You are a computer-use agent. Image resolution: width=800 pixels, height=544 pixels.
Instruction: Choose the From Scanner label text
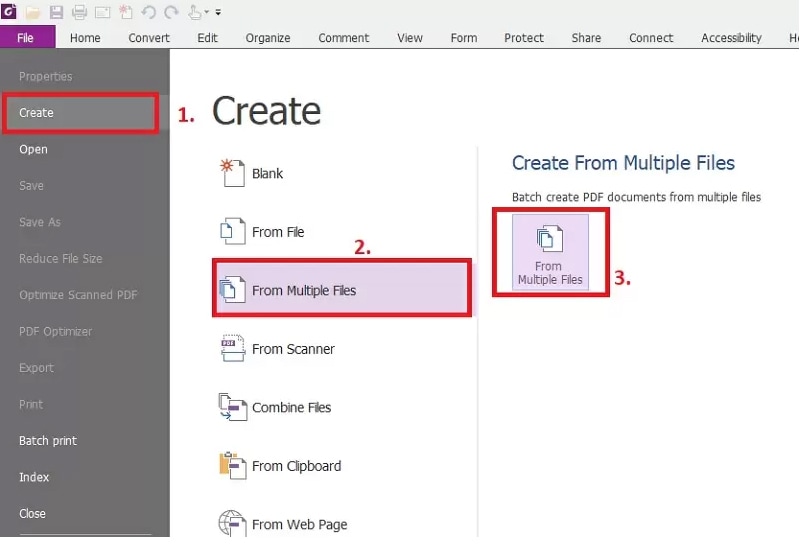click(x=293, y=349)
